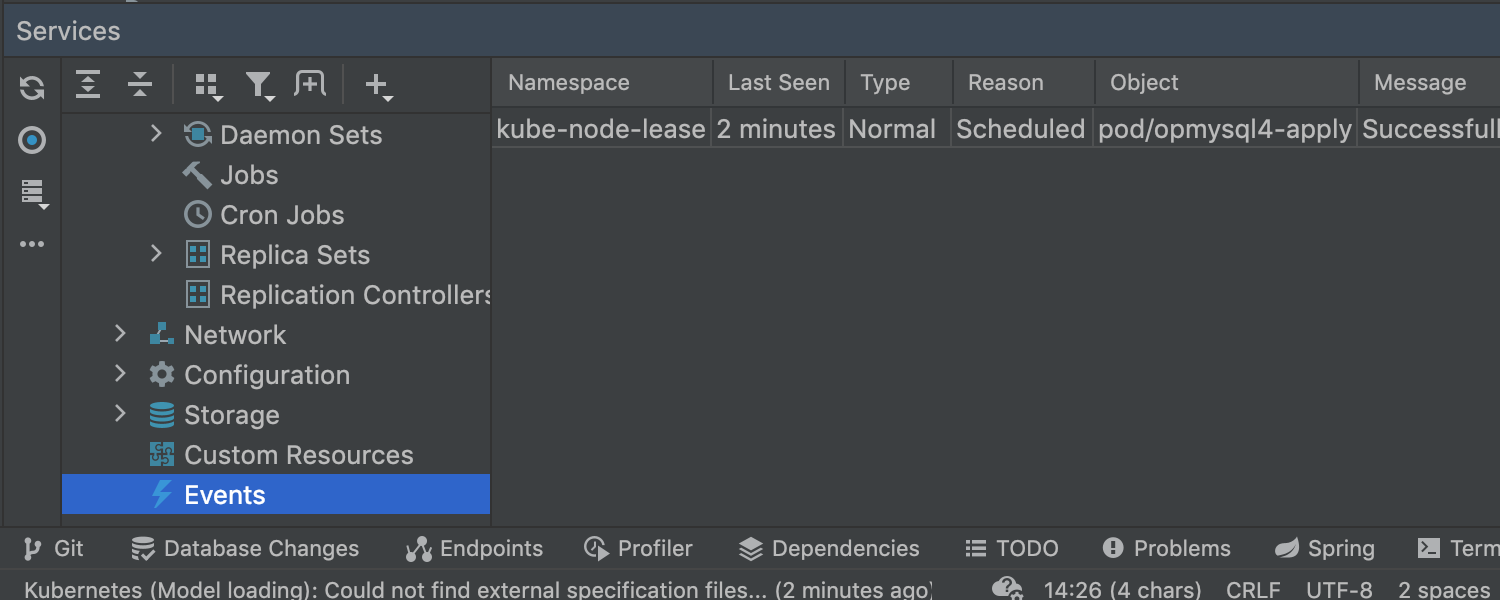Select the Cron Jobs tree item
This screenshot has width=1500, height=600.
point(282,215)
